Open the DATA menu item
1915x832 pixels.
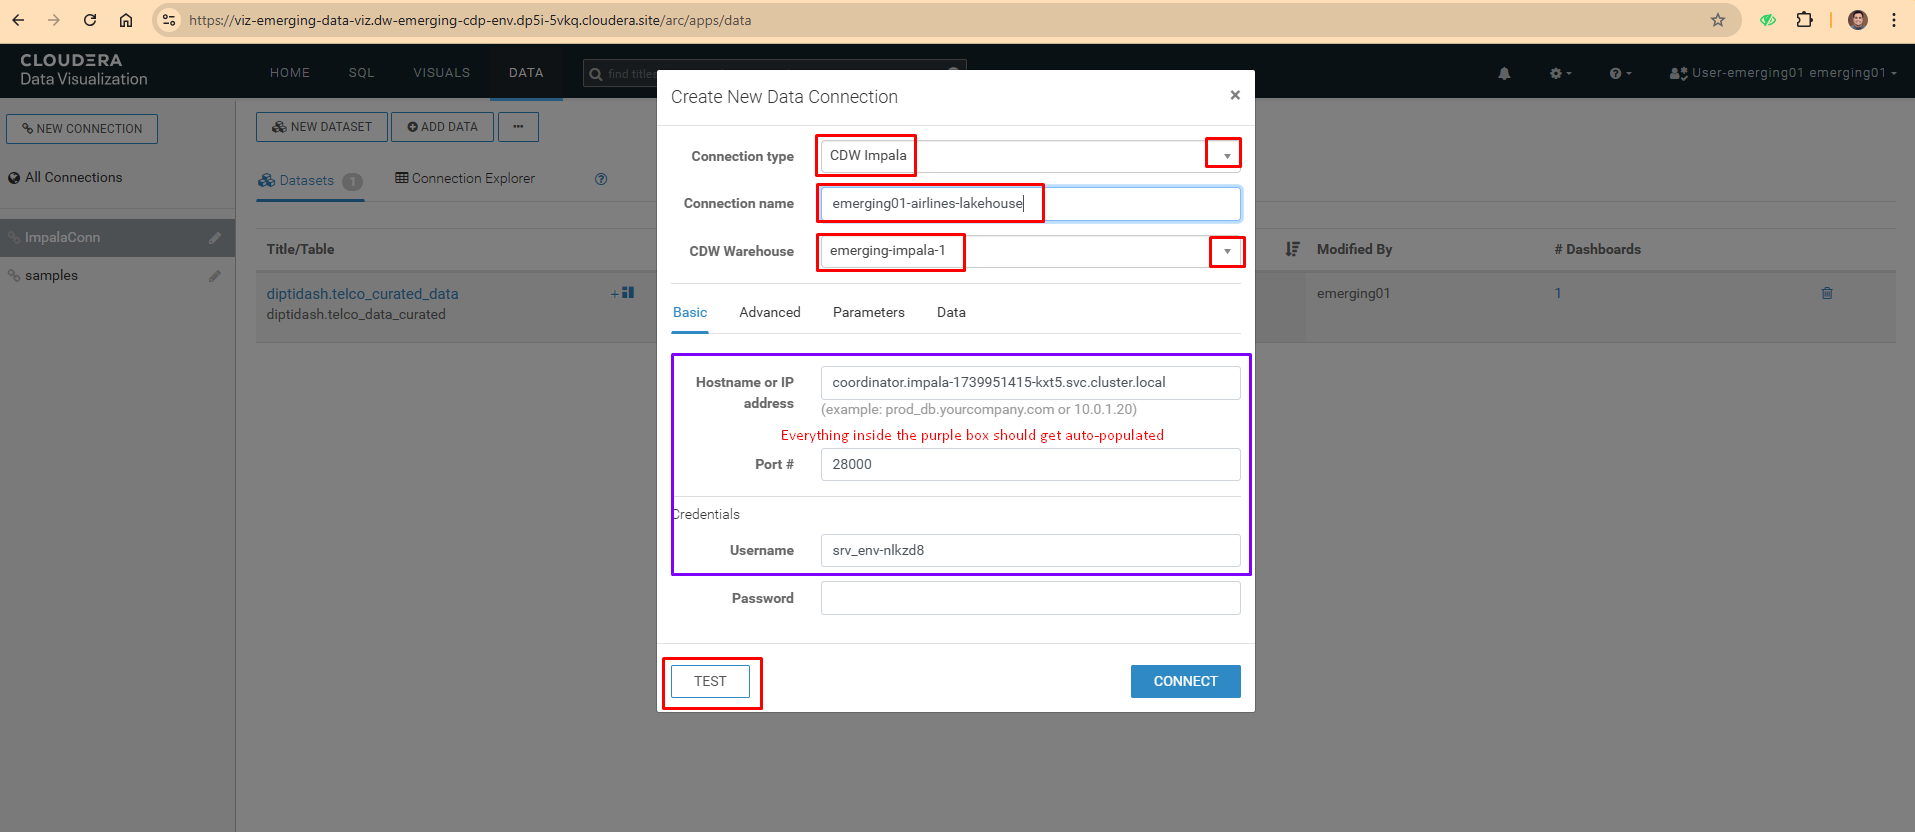[x=526, y=73]
